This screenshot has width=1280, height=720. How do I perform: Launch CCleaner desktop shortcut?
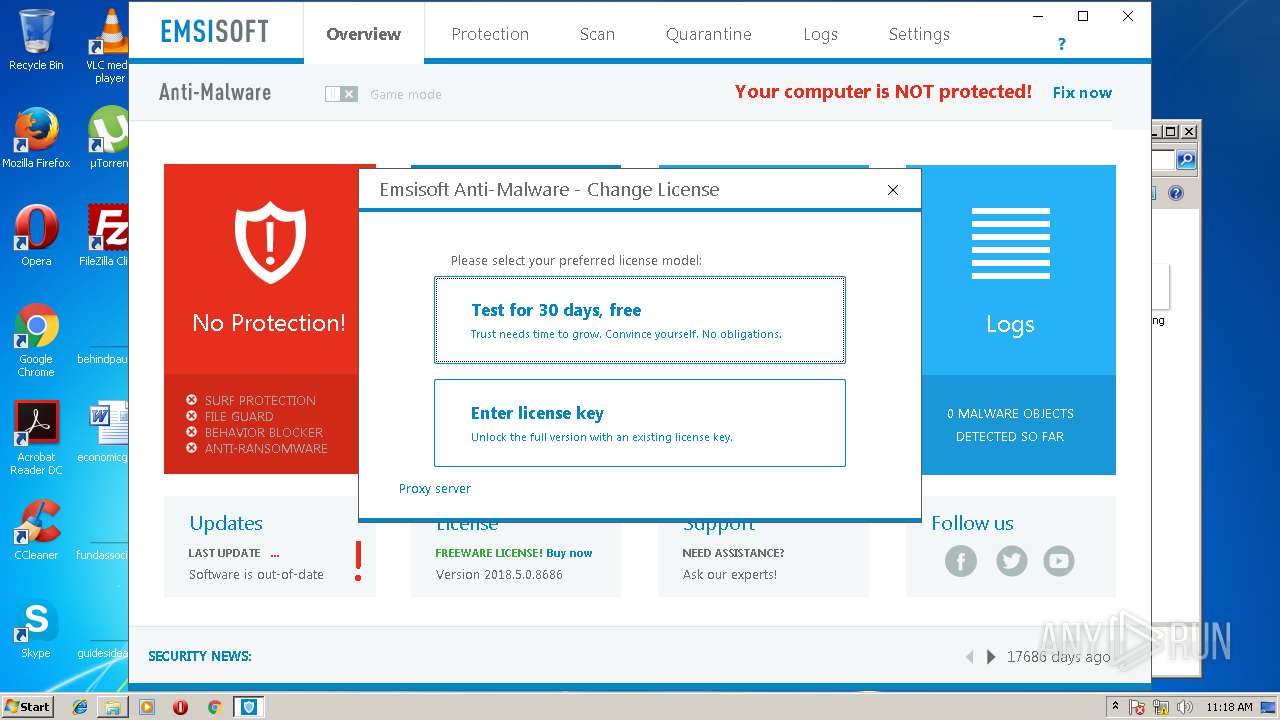pos(36,530)
